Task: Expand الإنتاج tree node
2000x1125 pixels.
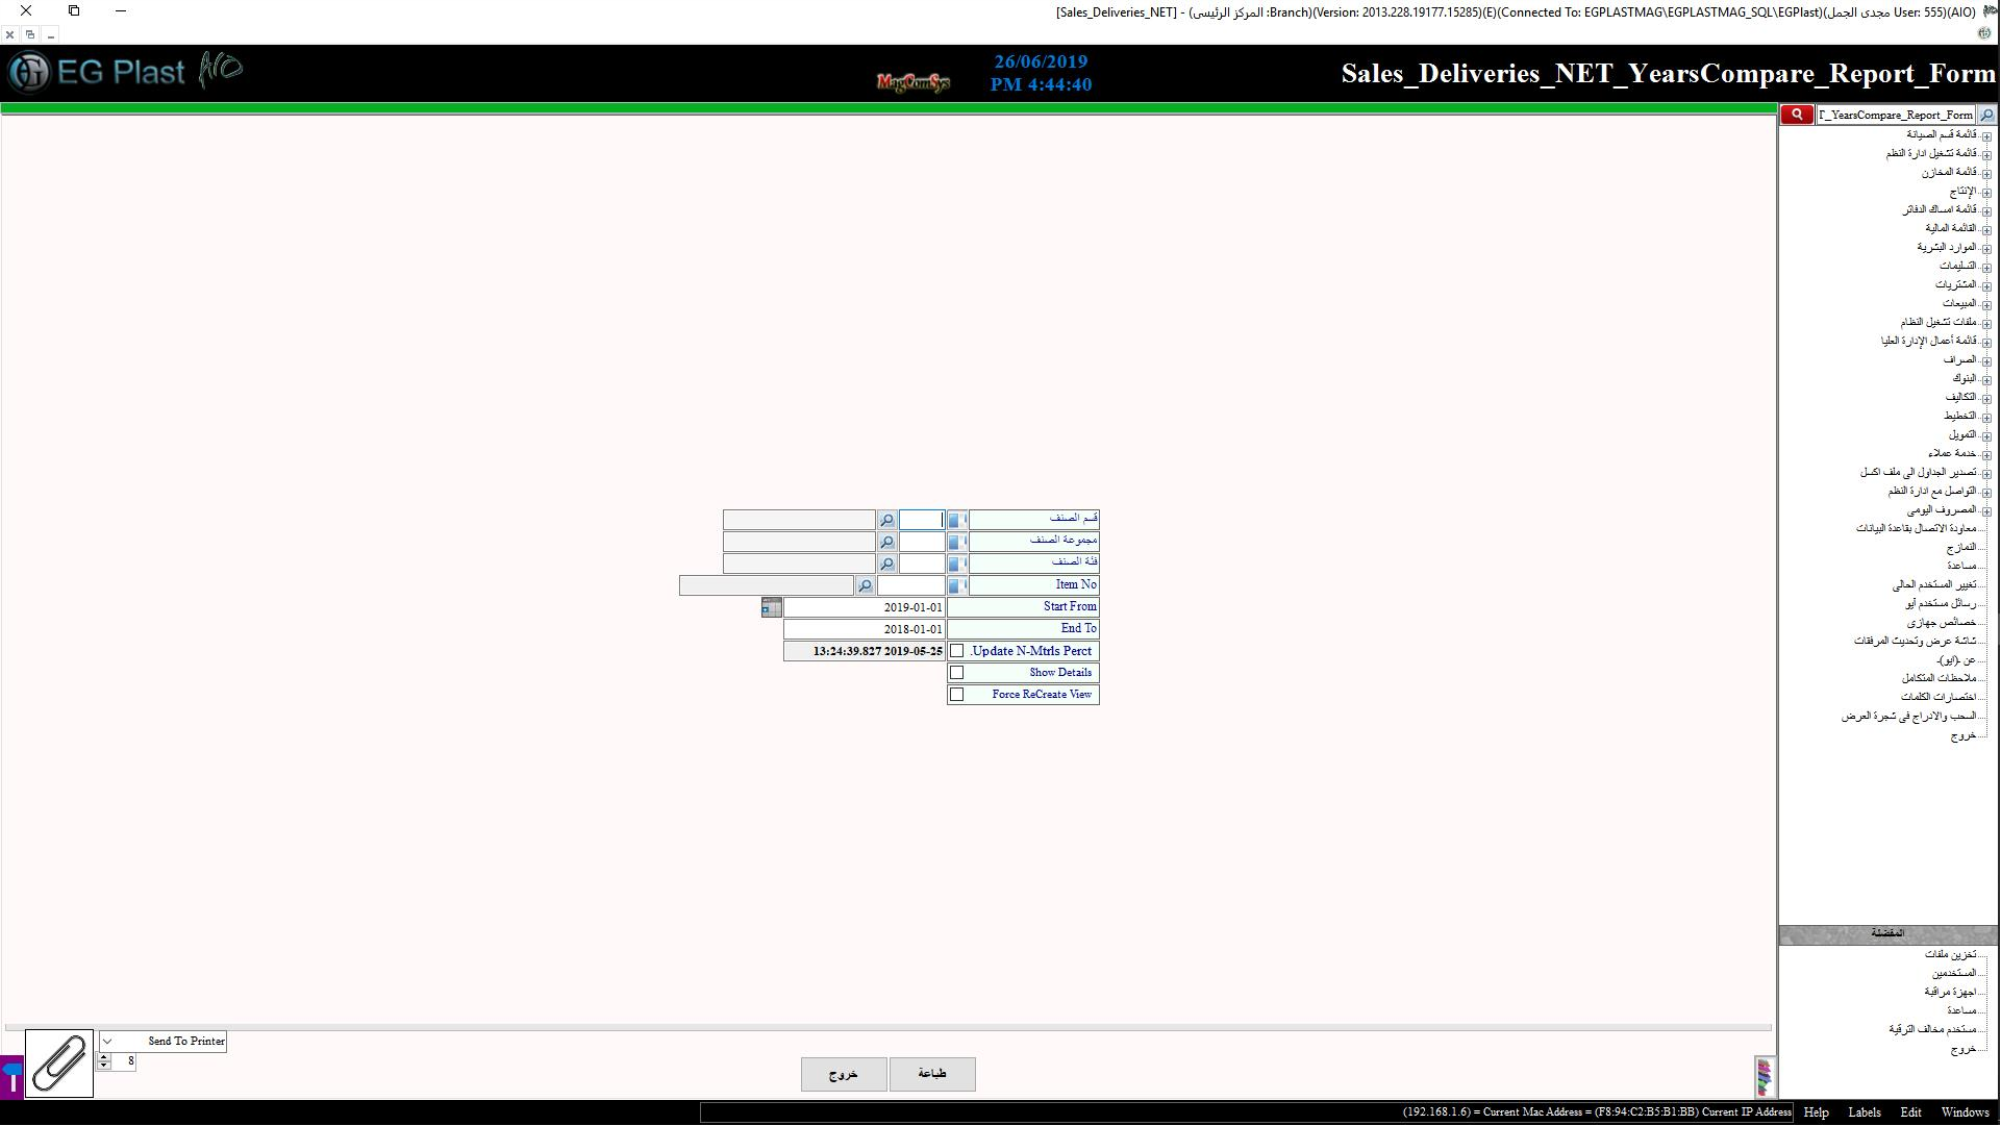Action: pyautogui.click(x=1986, y=193)
